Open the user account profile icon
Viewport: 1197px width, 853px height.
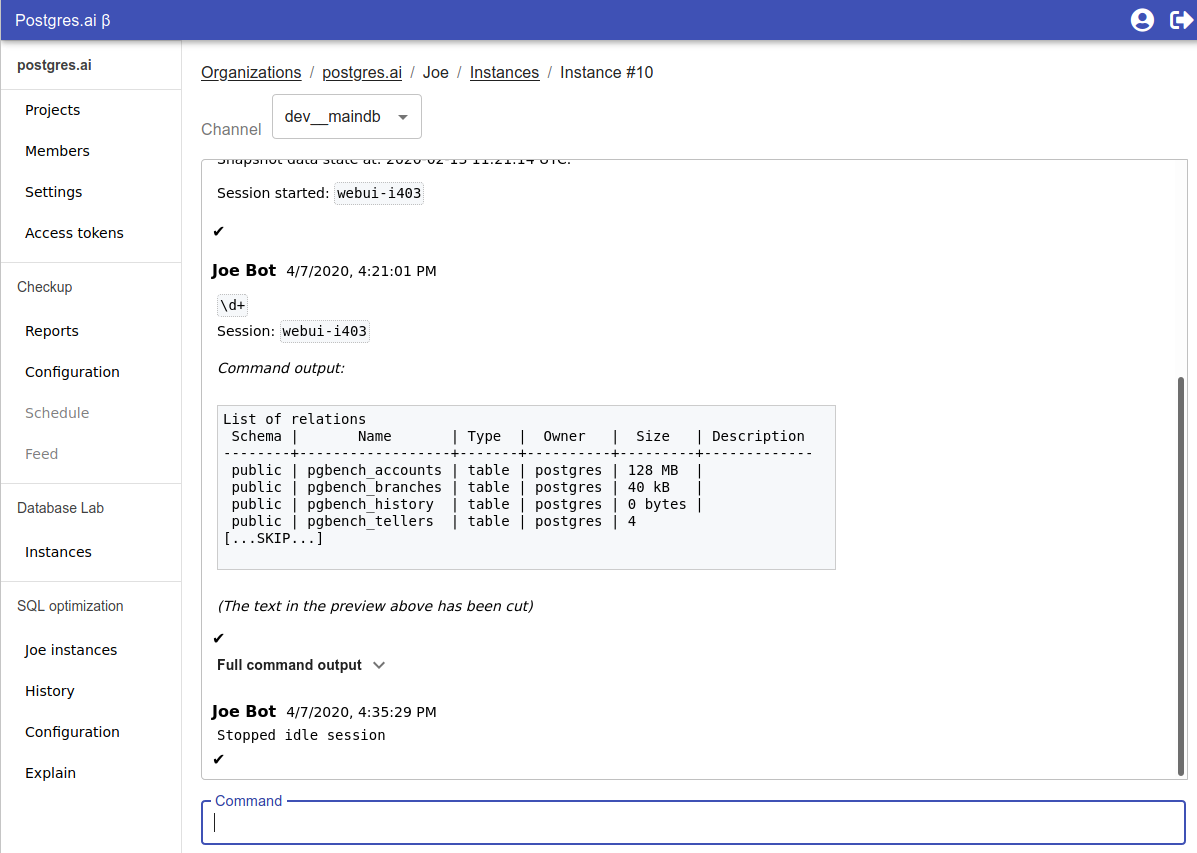click(x=1142, y=20)
